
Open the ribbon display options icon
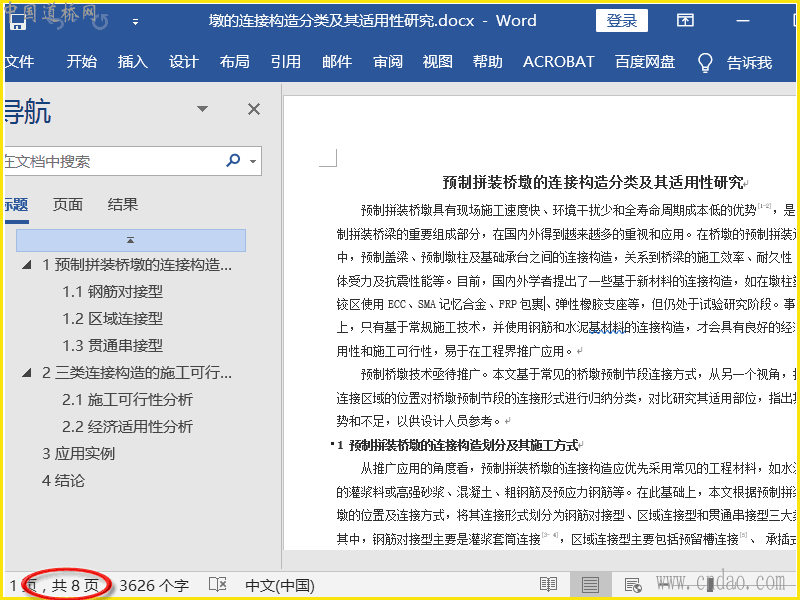click(685, 20)
